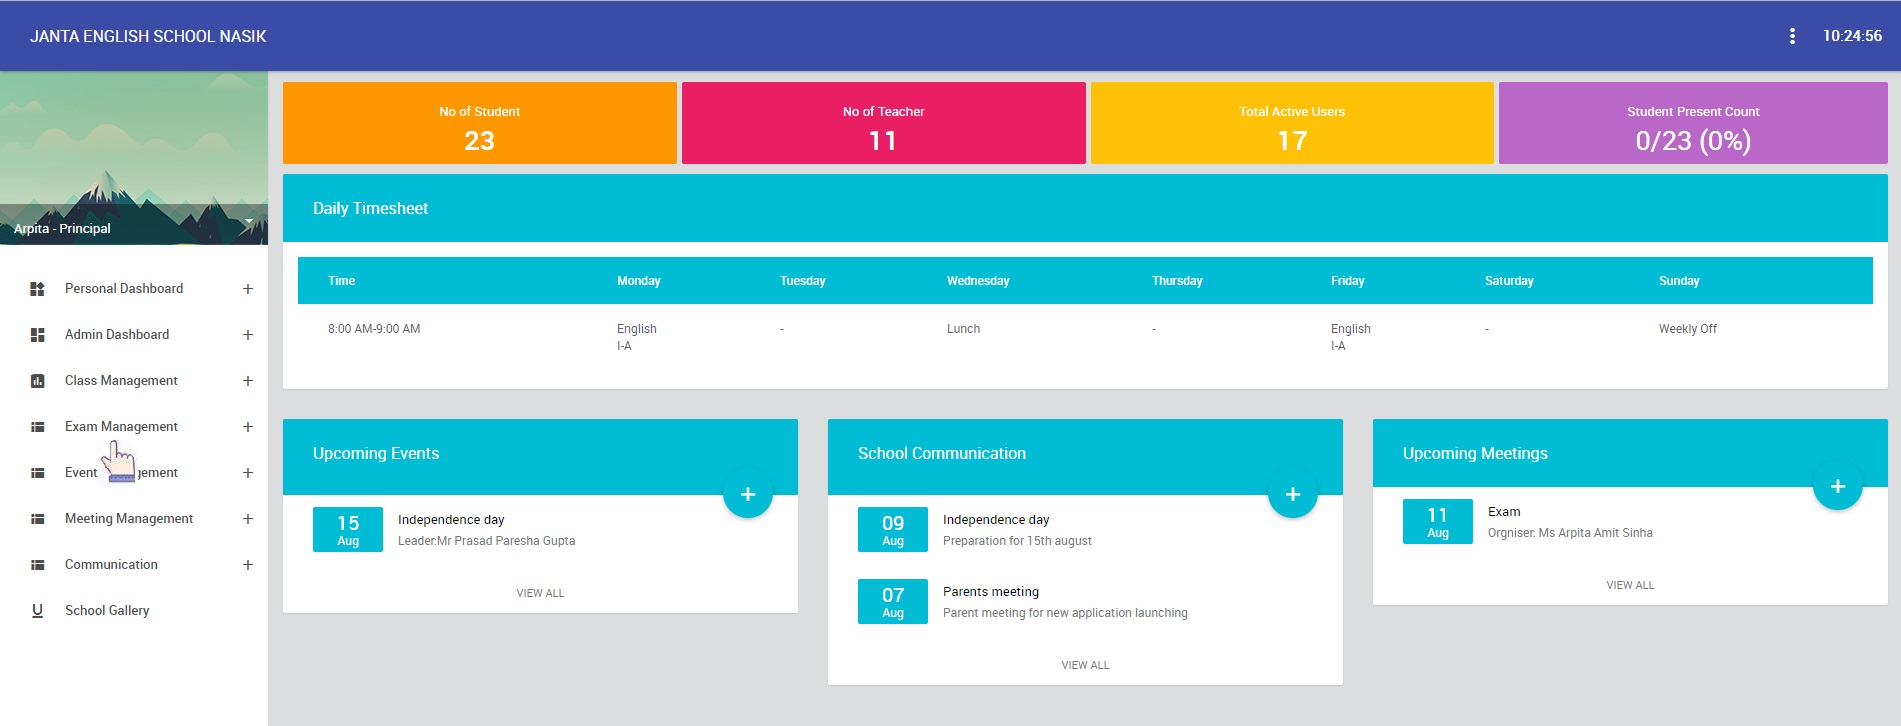Expand the Exam Management section
Image resolution: width=1901 pixels, height=726 pixels.
tap(247, 427)
